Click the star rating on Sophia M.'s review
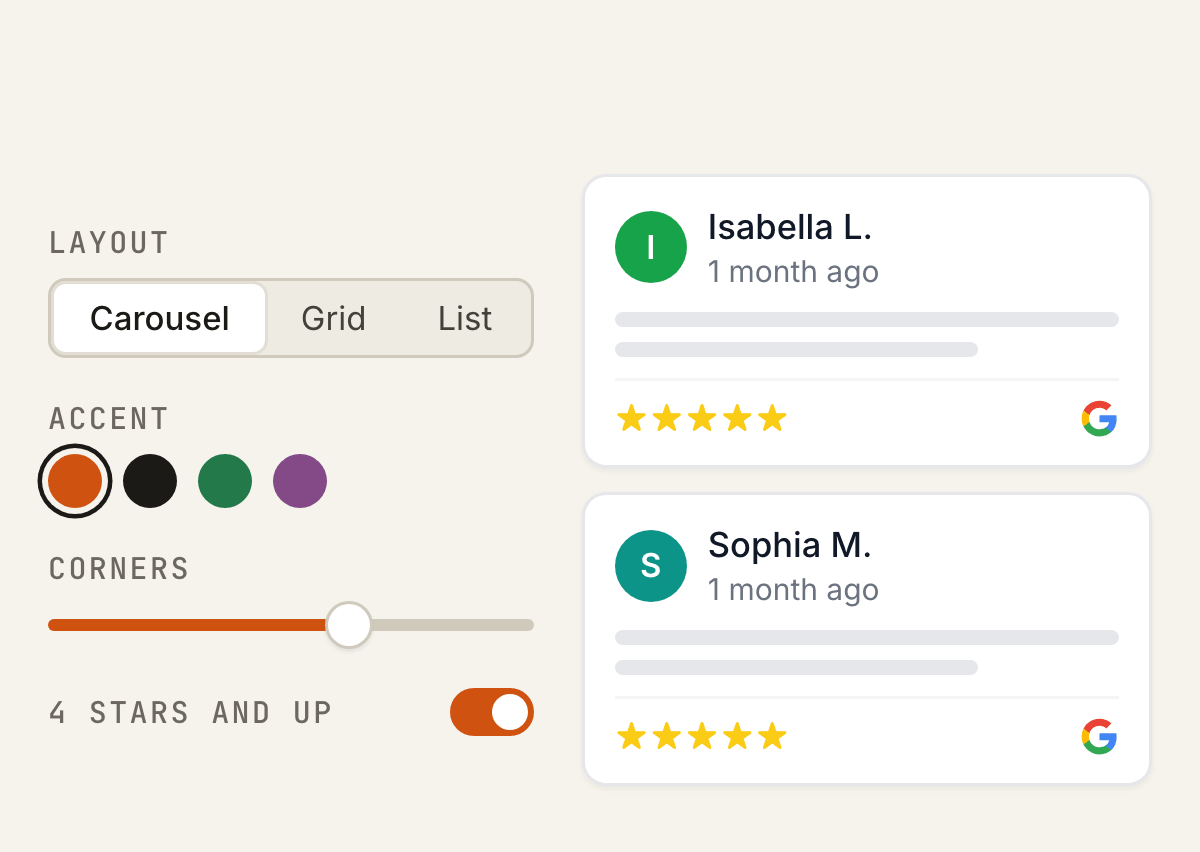 coord(702,737)
